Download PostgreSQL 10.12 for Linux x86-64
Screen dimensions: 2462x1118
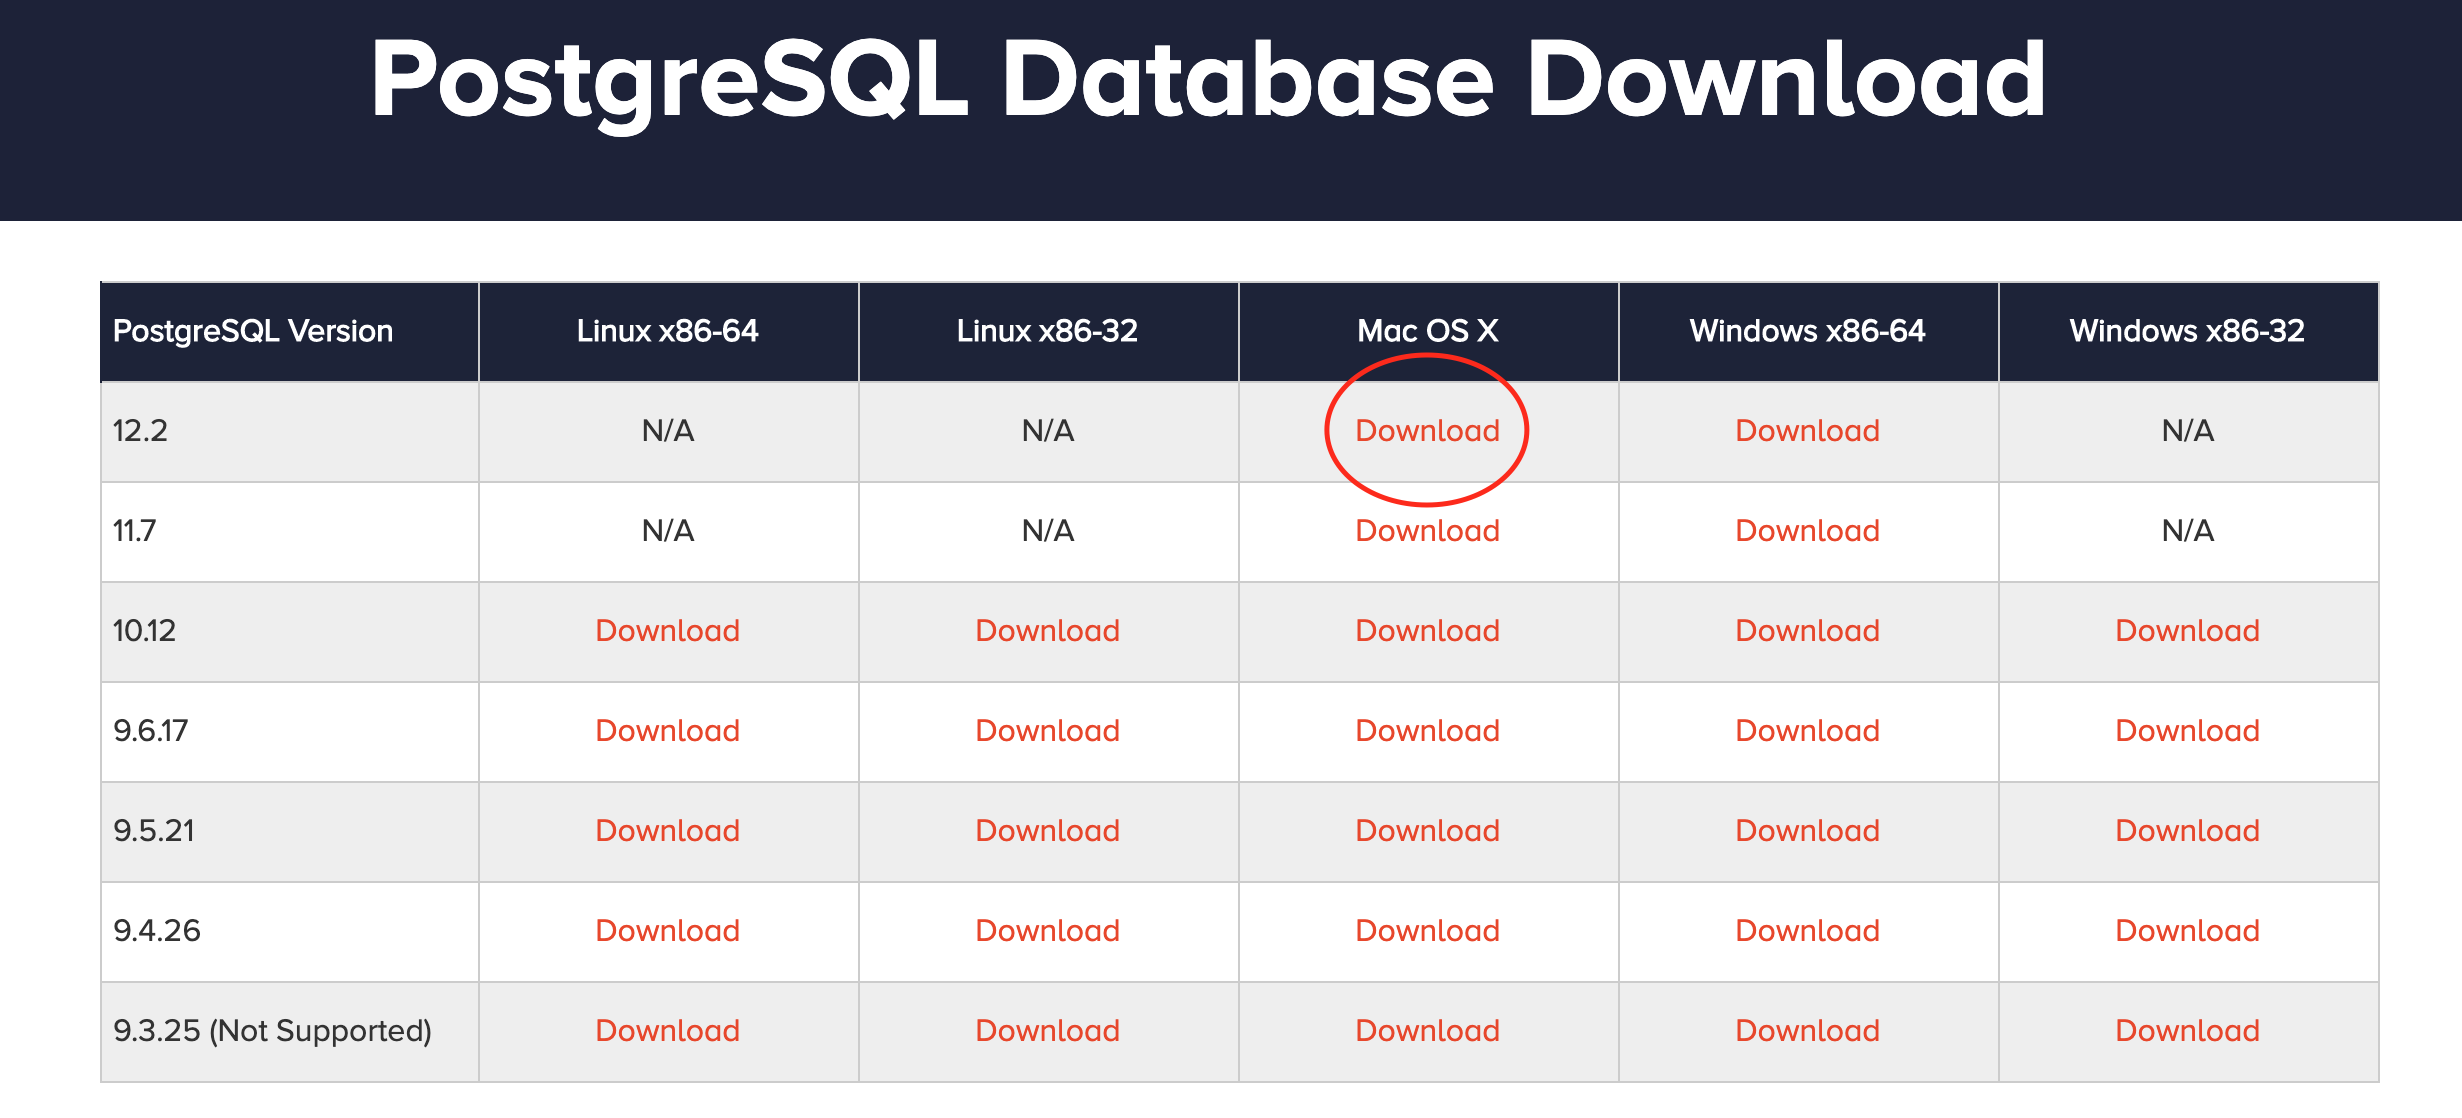pos(667,631)
